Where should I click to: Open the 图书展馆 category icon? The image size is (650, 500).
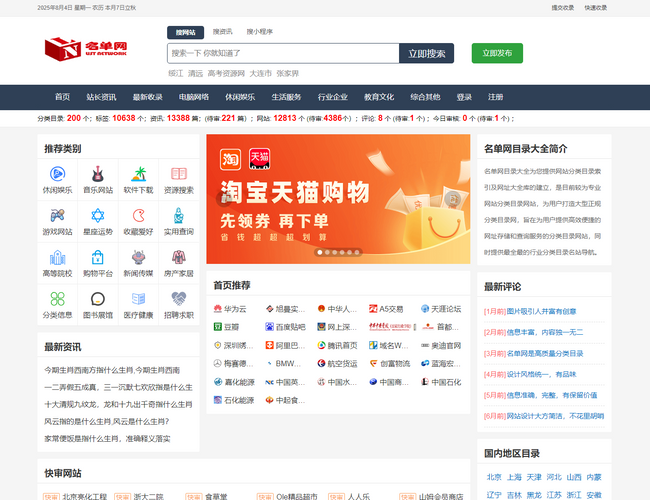98,298
